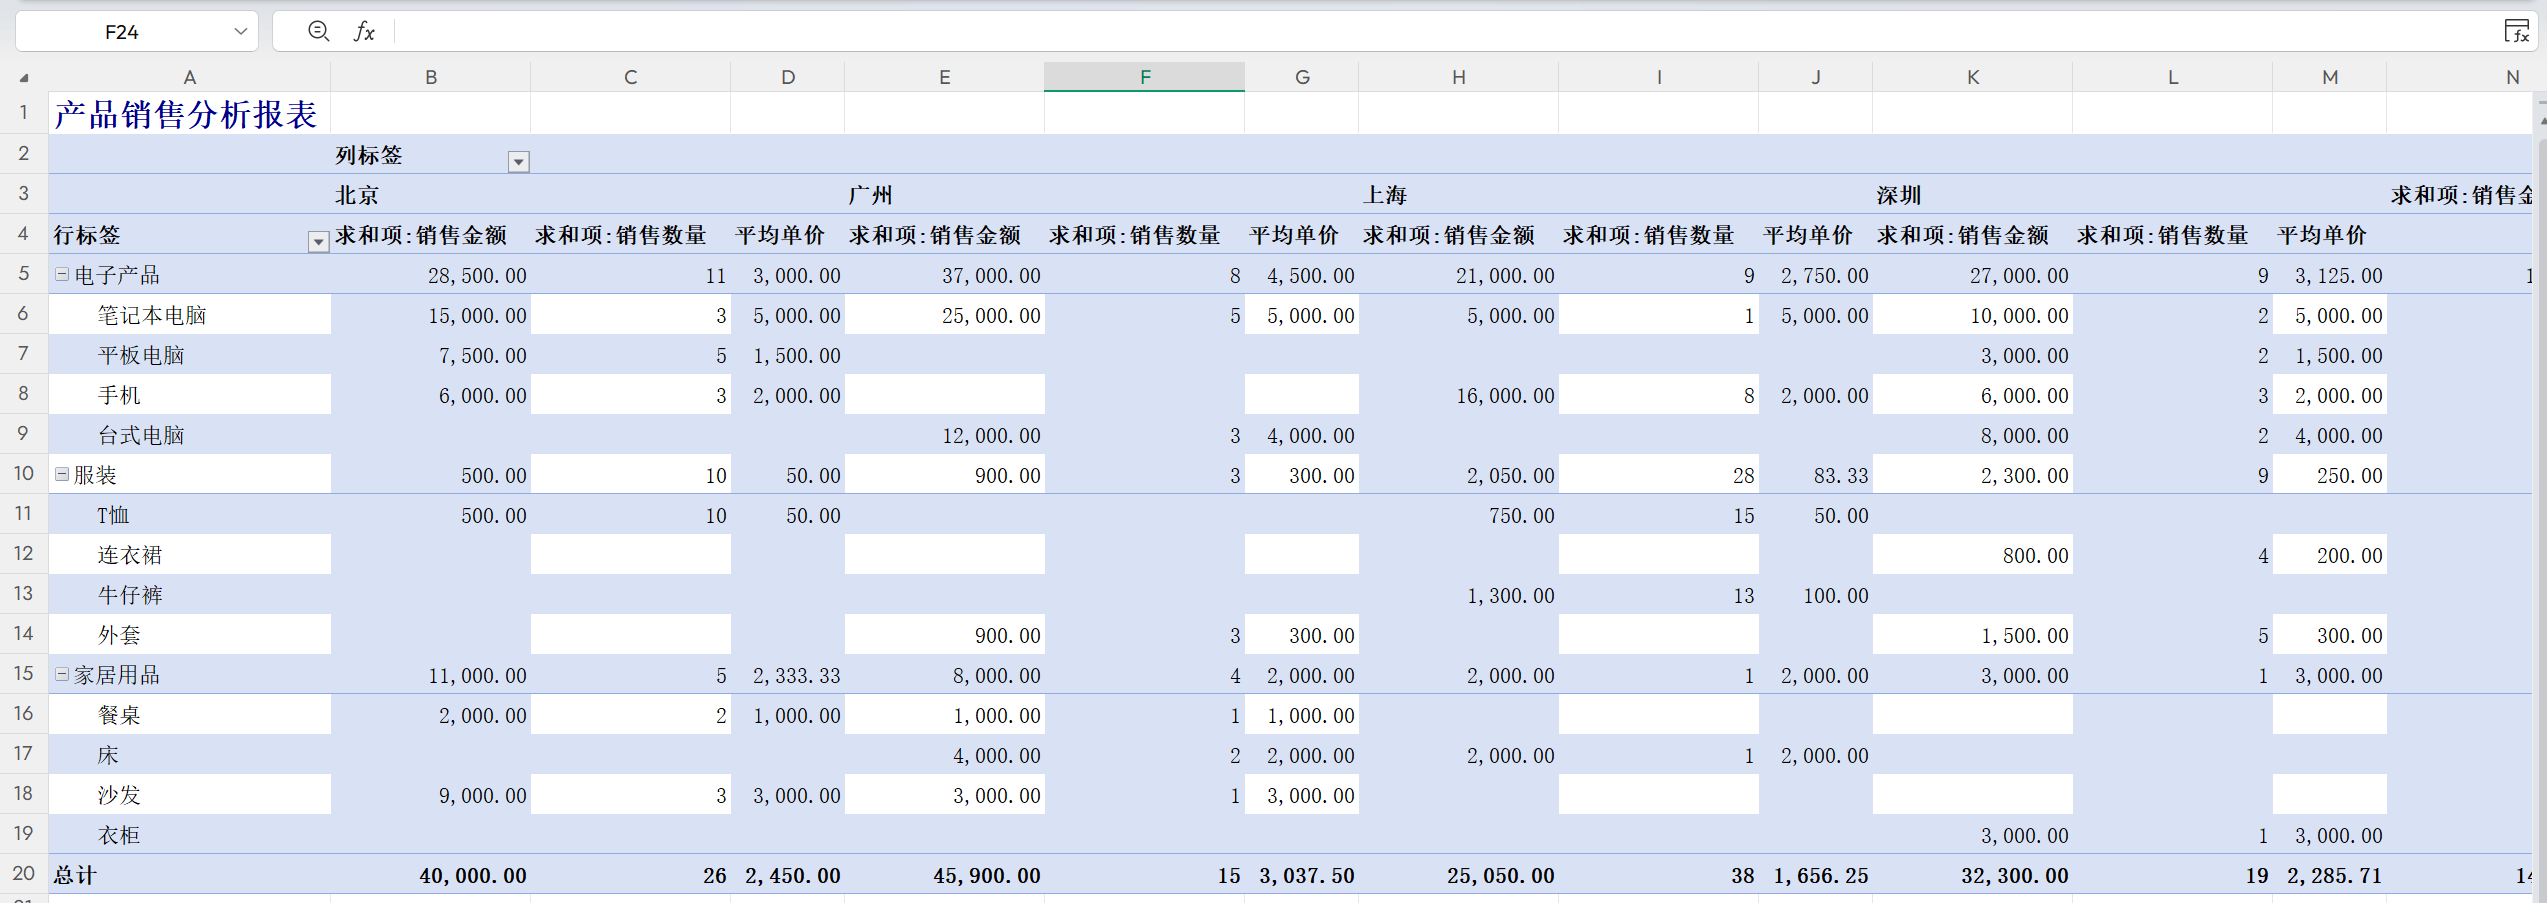Select row 20 header
The image size is (2547, 903).
pos(23,873)
